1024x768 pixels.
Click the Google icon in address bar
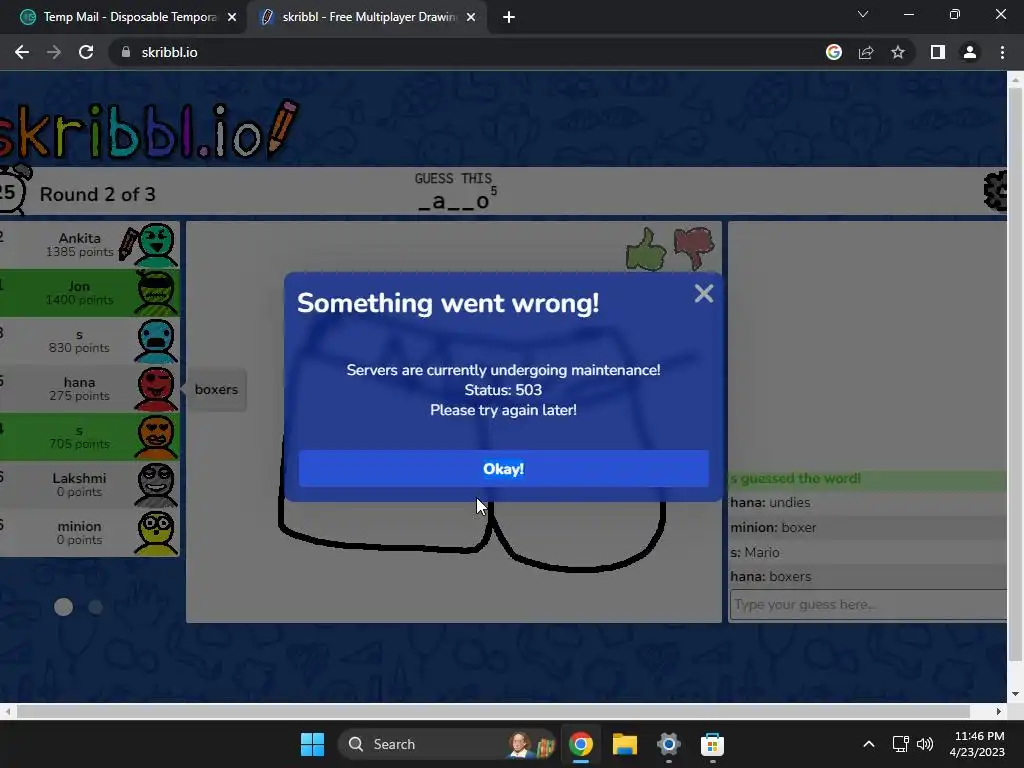pos(834,52)
